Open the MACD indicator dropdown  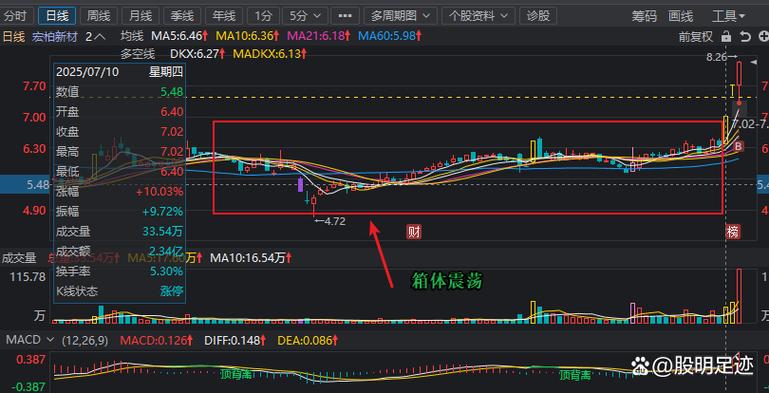click(x=29, y=340)
